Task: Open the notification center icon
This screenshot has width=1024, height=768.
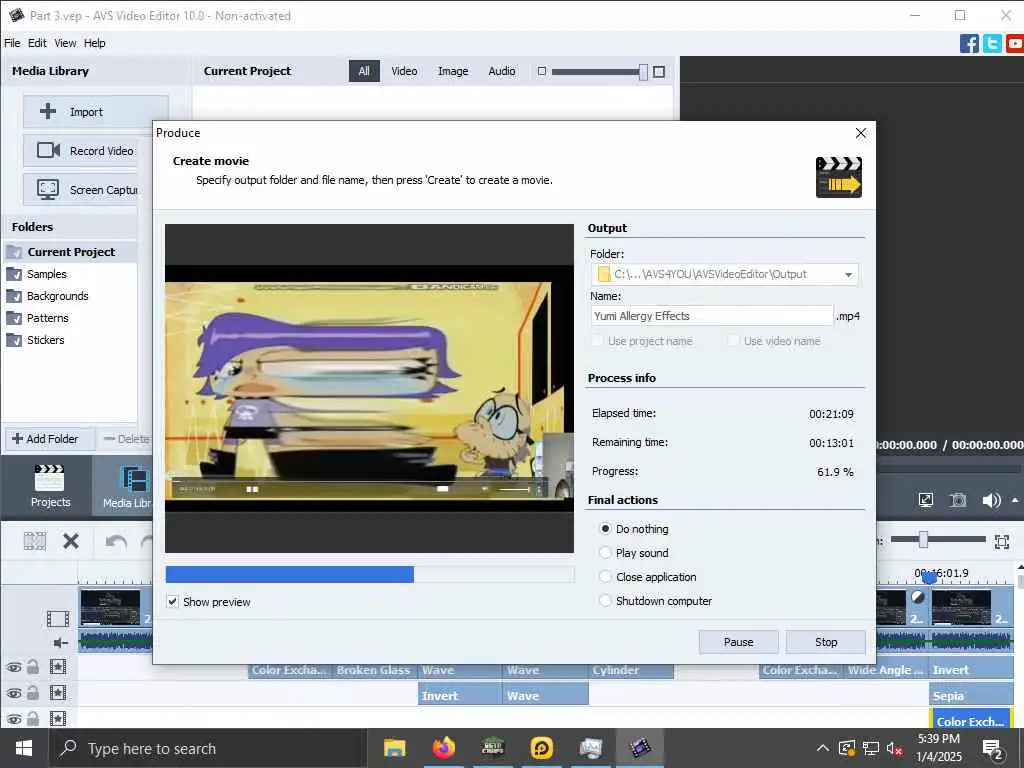Action: (x=993, y=749)
